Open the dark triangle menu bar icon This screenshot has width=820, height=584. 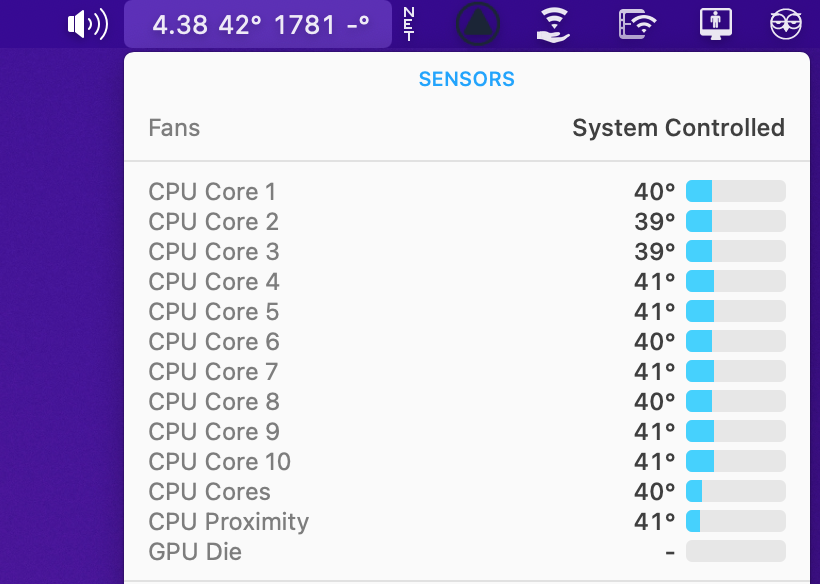tap(477, 24)
